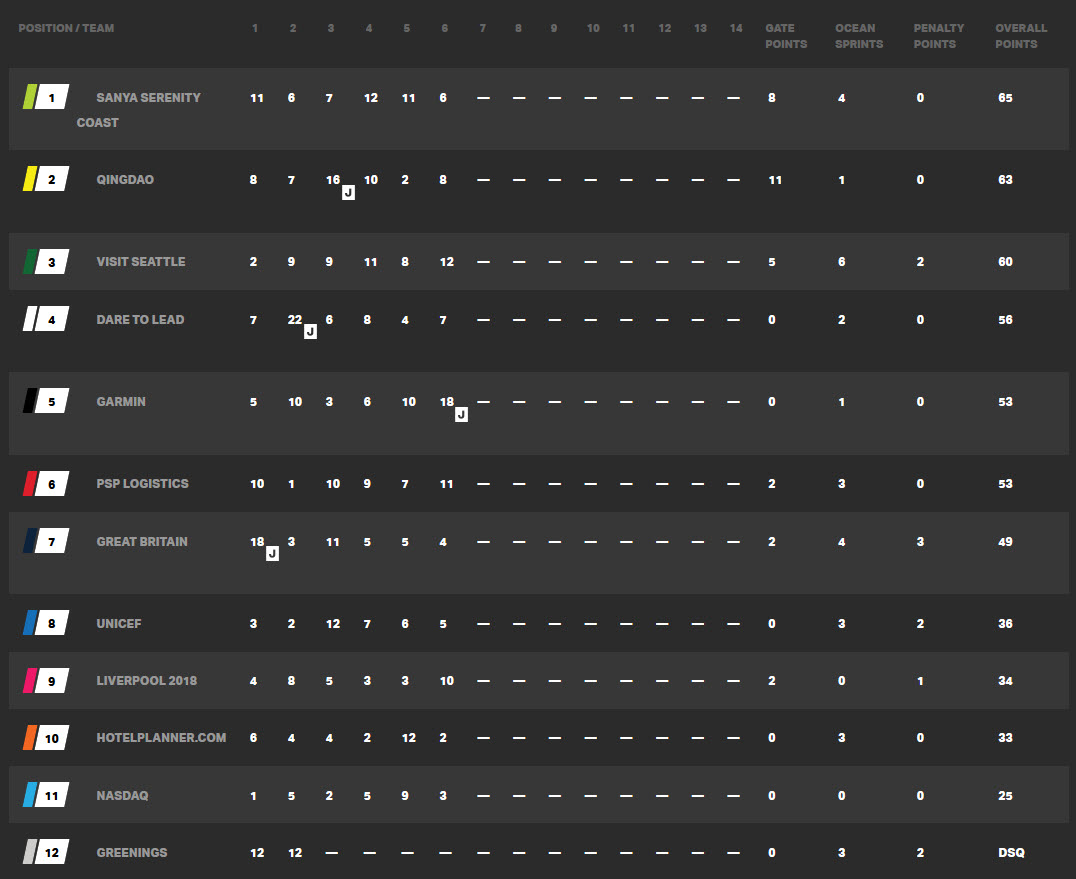Click the position 1 badge for Sanya
Image resolution: width=1076 pixels, height=879 pixels.
tap(51, 98)
